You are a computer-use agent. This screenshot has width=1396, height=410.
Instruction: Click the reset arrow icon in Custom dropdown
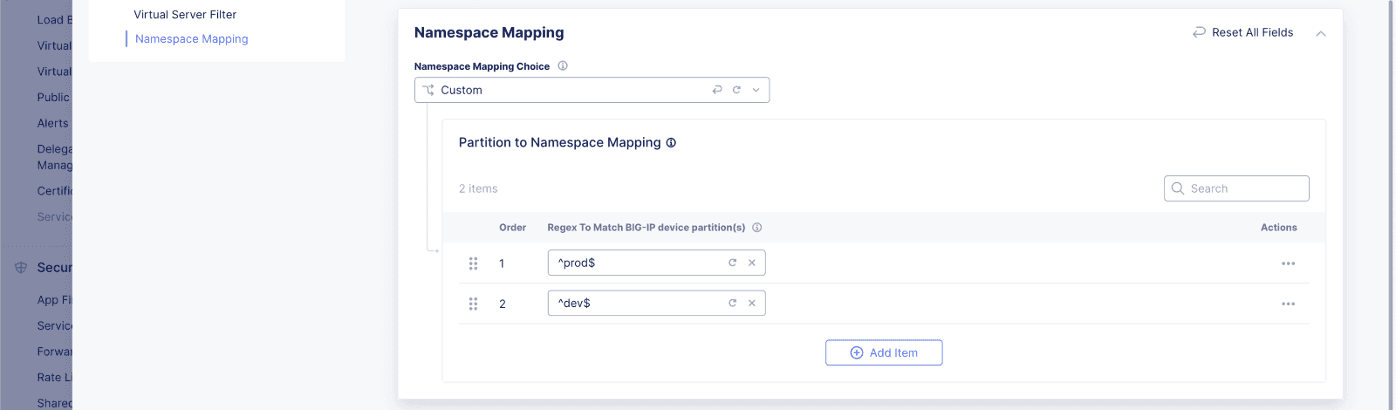coord(717,90)
